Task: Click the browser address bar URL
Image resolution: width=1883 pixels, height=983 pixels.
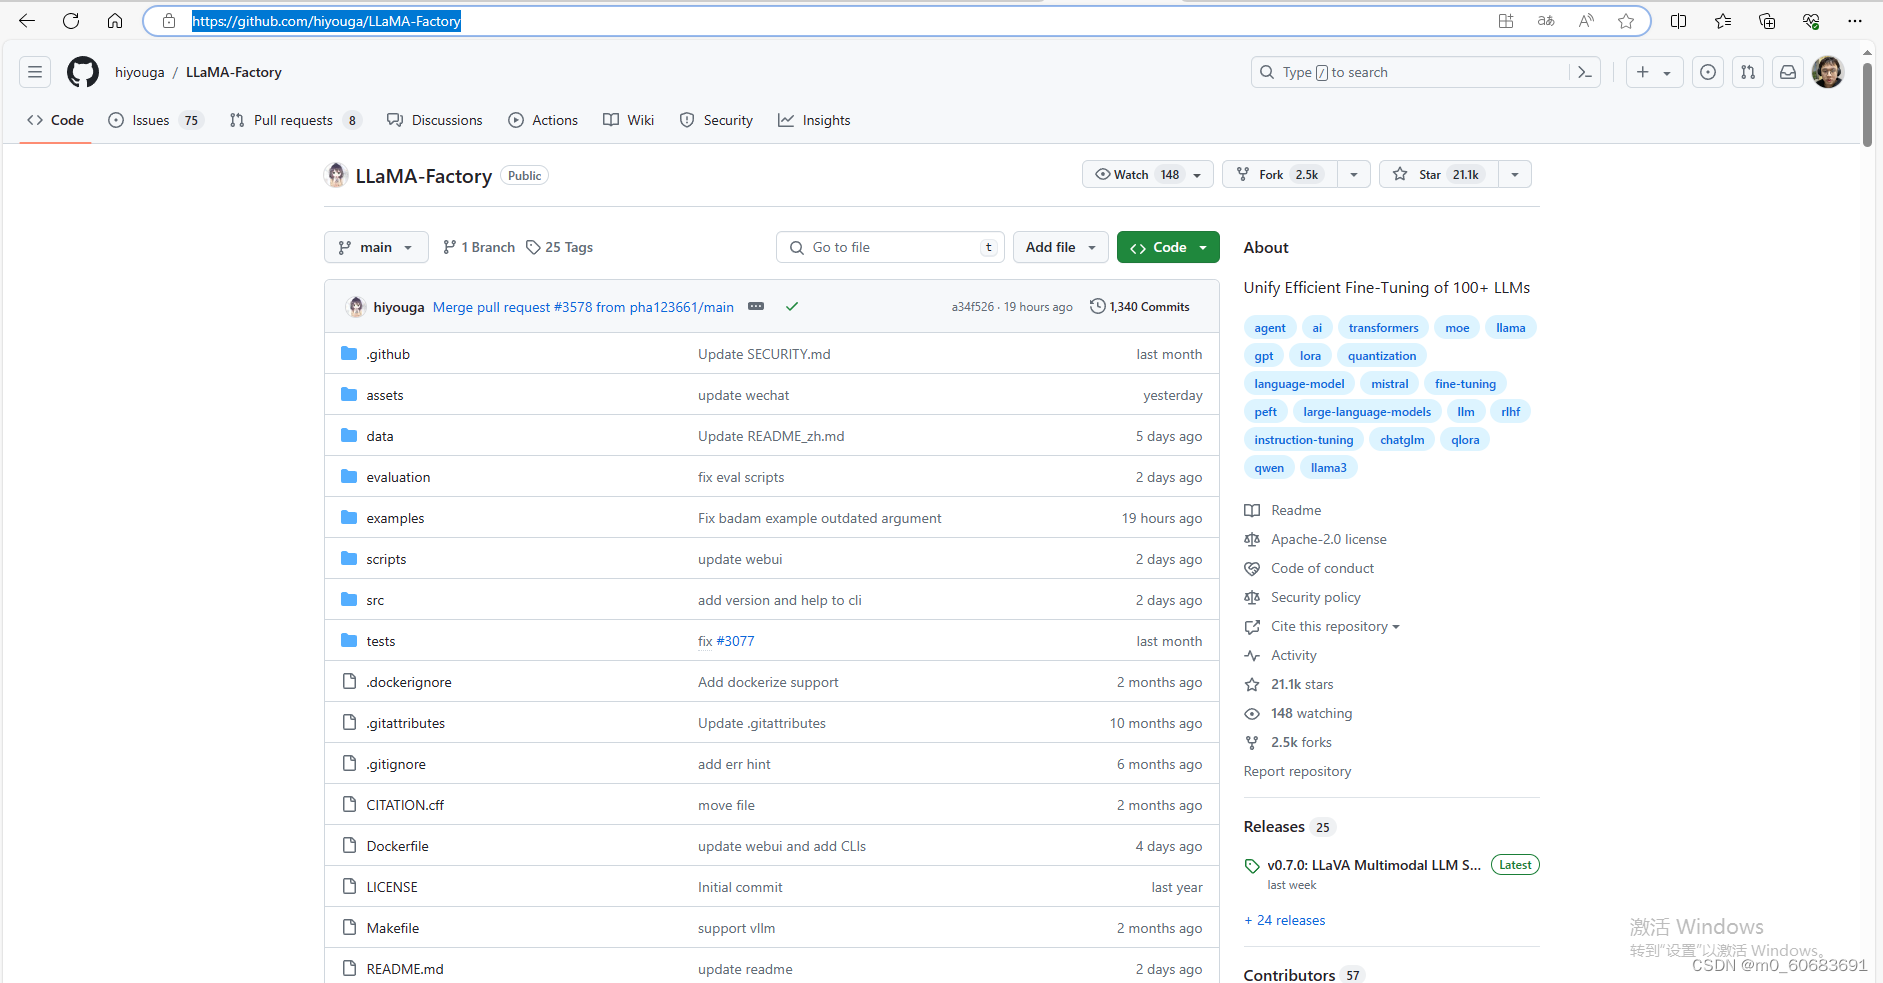Action: point(326,21)
